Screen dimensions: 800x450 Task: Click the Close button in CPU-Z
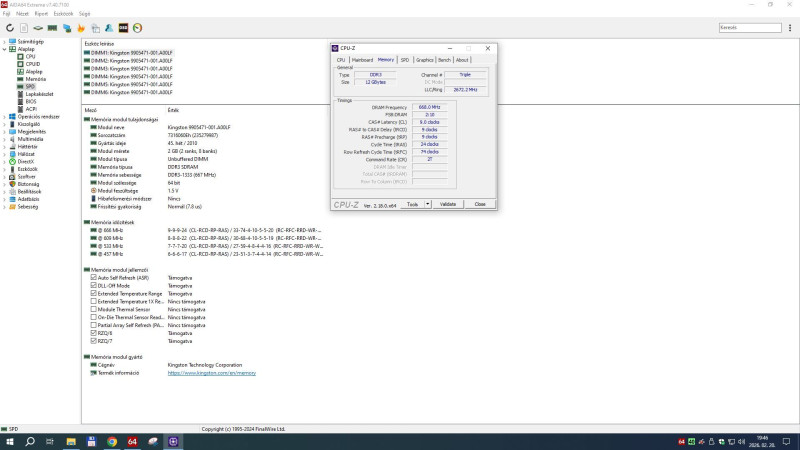480,204
